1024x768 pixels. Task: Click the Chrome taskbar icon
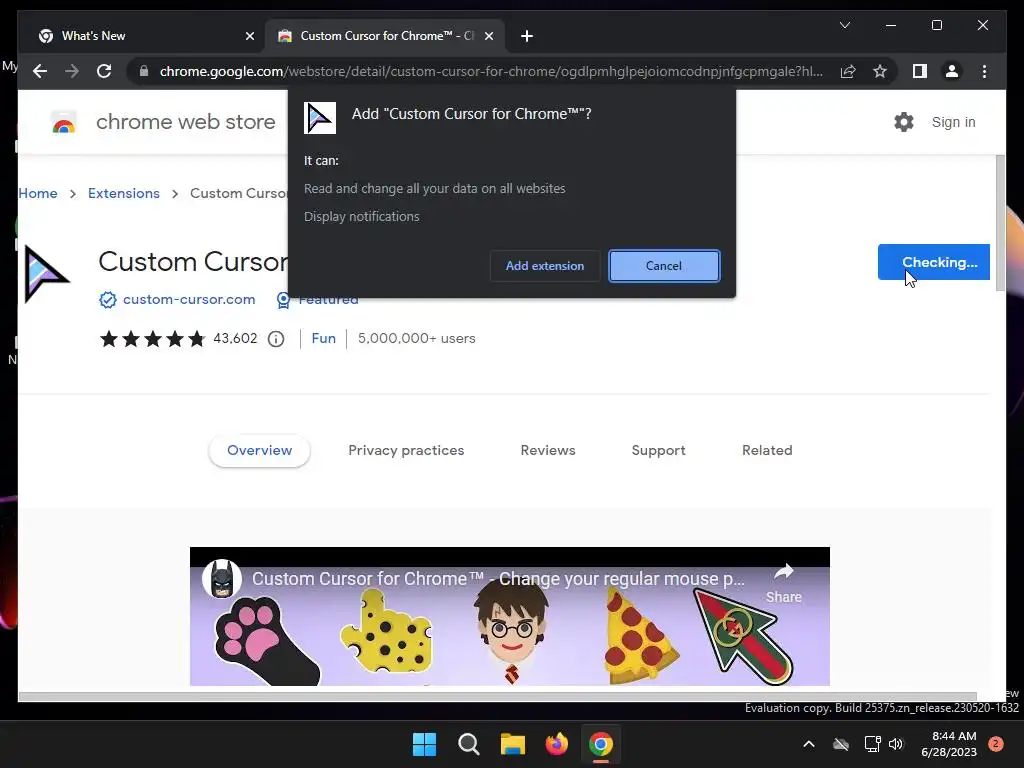click(x=601, y=744)
